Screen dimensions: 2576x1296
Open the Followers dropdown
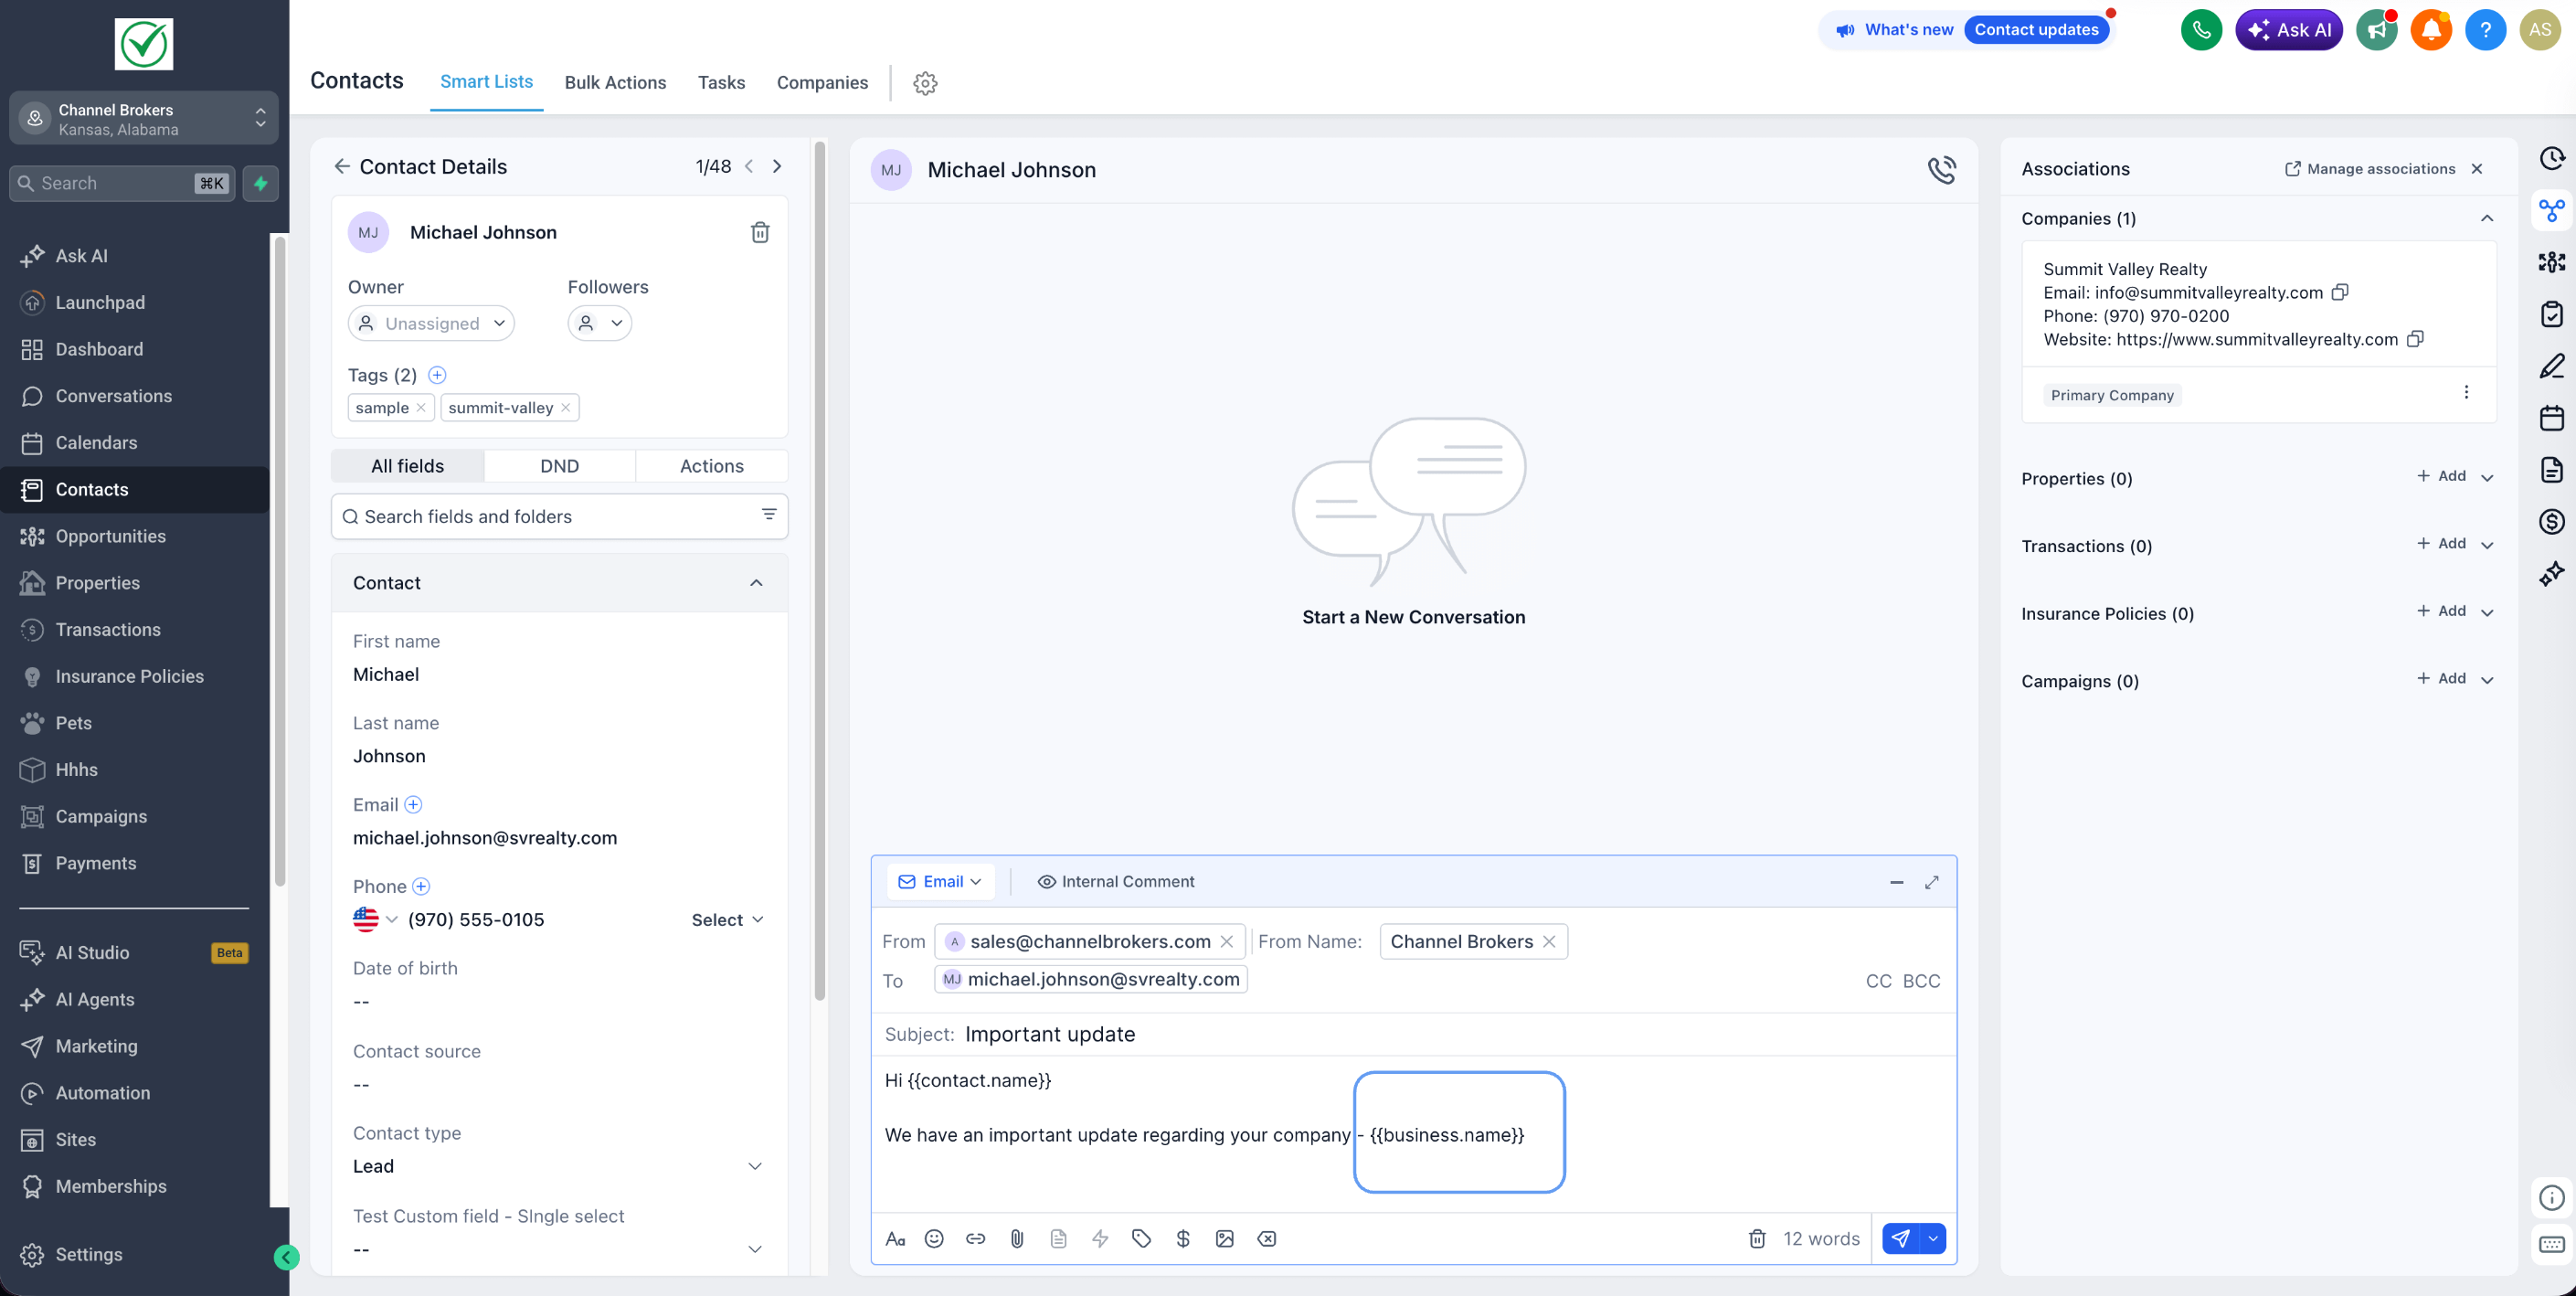pos(600,324)
